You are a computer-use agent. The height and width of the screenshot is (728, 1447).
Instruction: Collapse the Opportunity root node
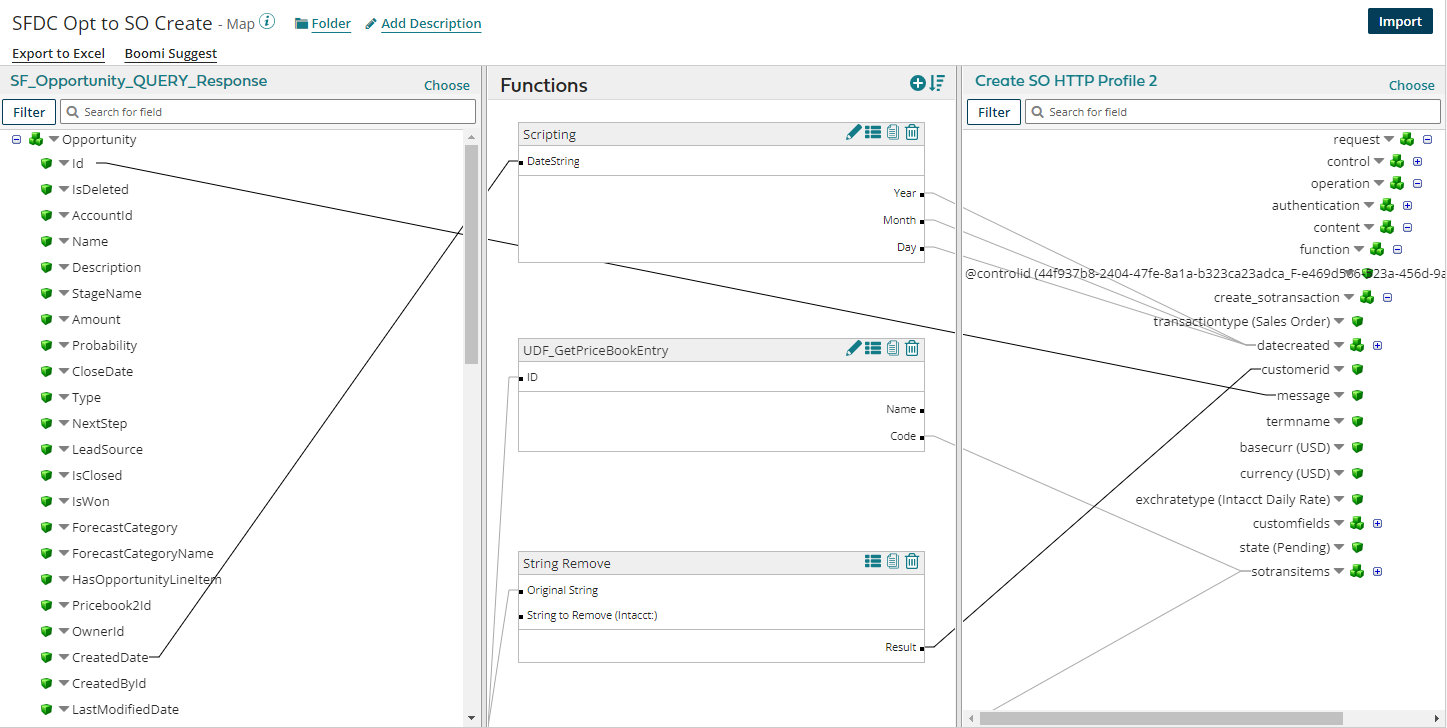click(16, 140)
